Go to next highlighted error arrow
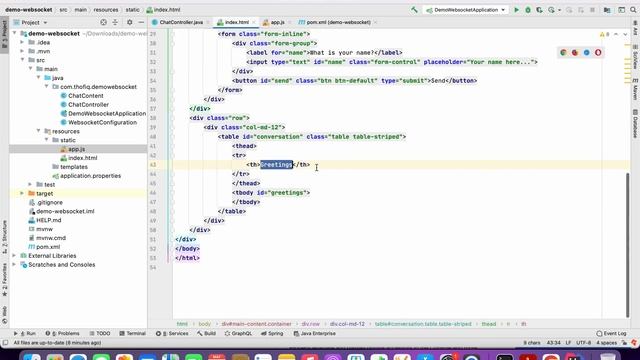 (625, 34)
